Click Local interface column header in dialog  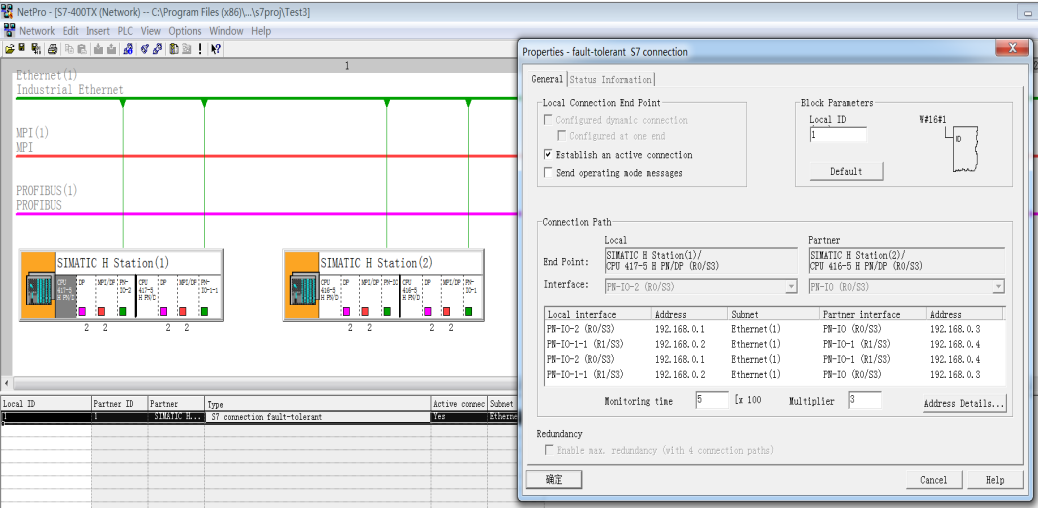[x=598, y=315]
